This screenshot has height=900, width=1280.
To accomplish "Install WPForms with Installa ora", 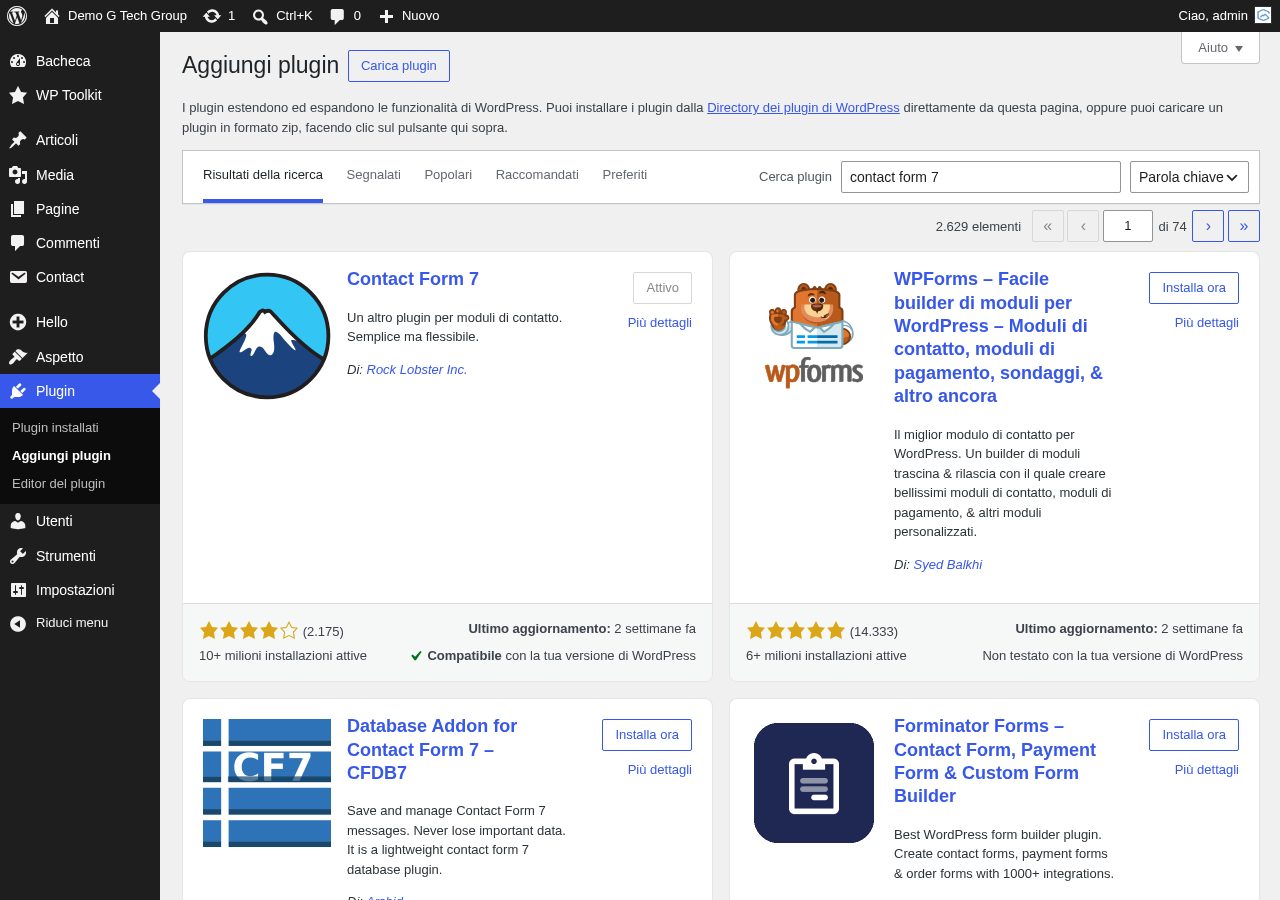I will [x=1194, y=288].
